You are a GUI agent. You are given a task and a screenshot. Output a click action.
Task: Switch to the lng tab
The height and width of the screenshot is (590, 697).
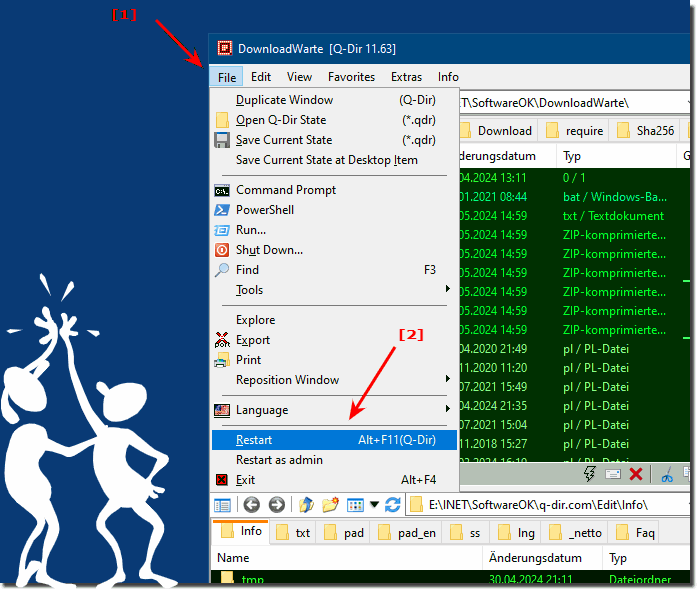(516, 533)
